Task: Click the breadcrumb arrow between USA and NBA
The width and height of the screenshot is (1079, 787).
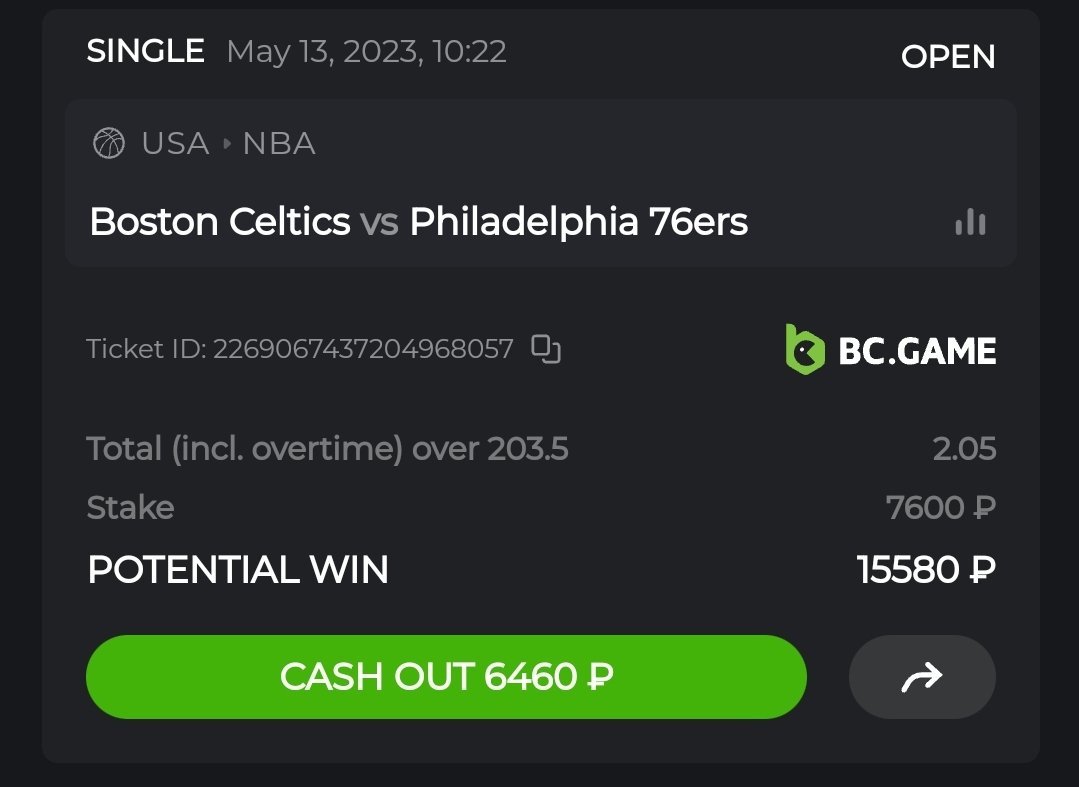Action: (x=226, y=144)
